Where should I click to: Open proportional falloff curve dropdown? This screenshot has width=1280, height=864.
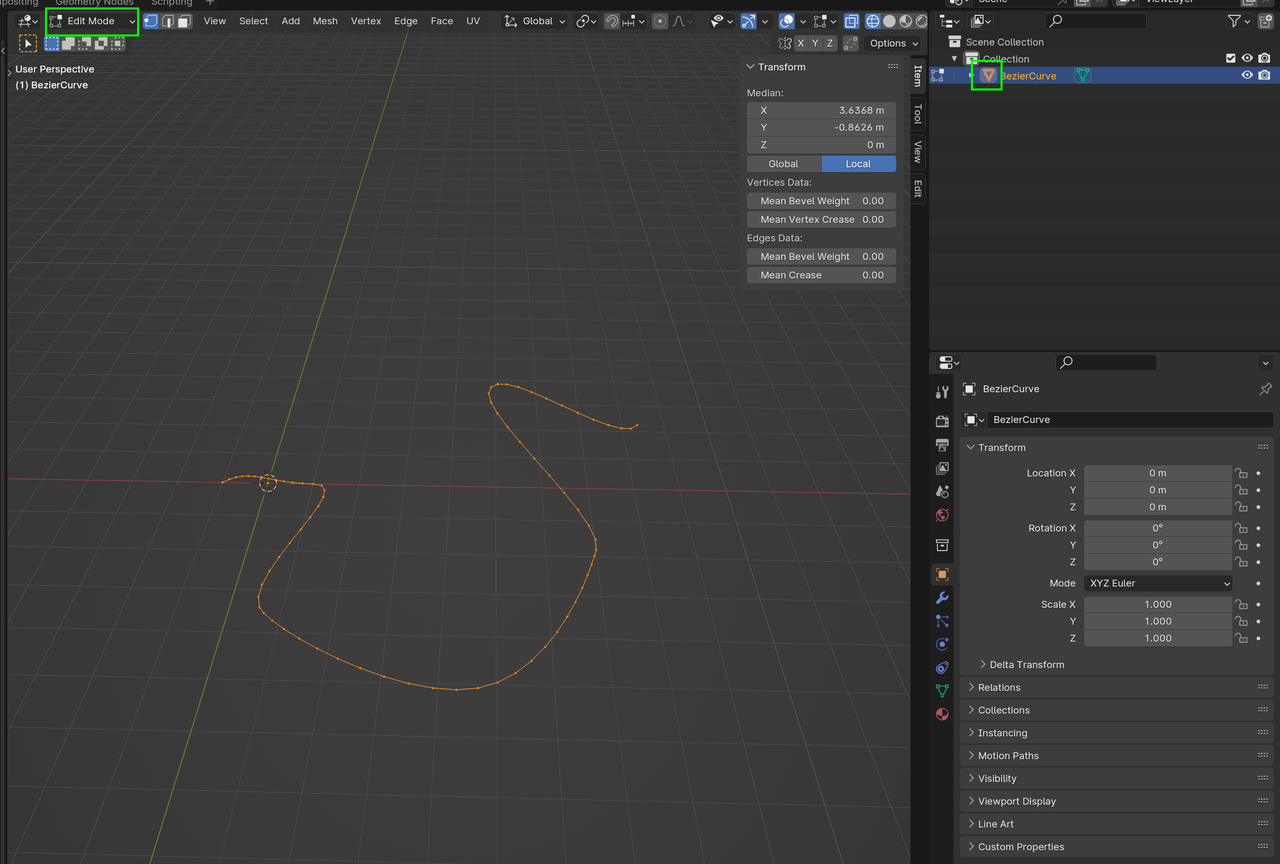pos(681,21)
